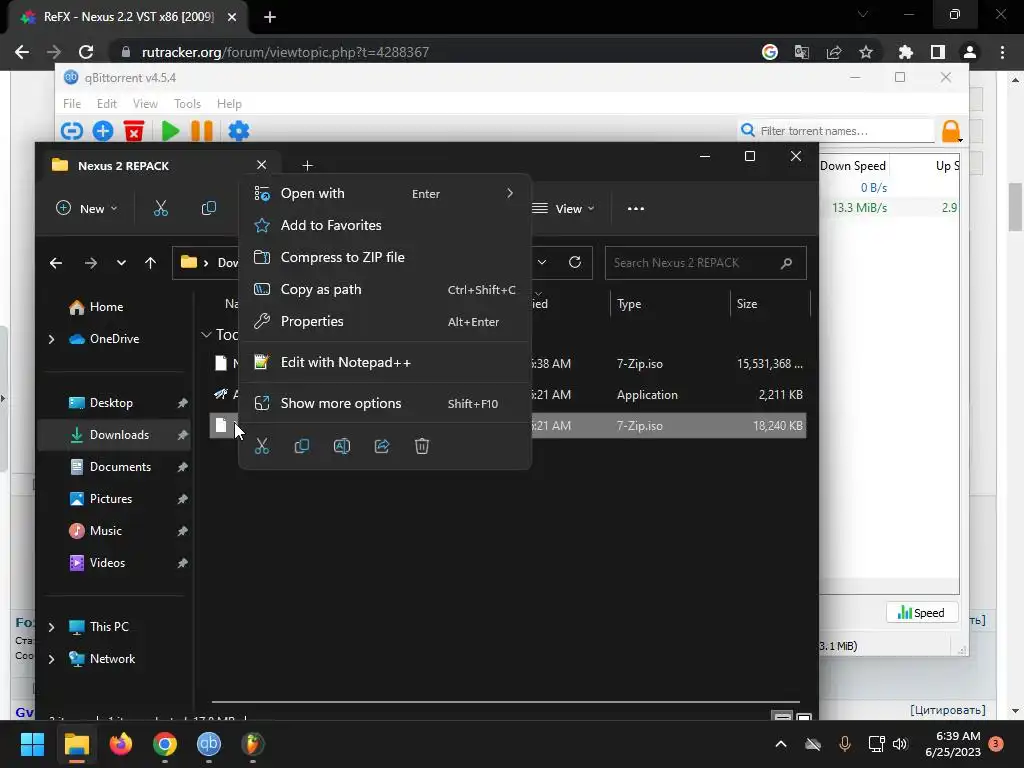1024x768 pixels.
Task: Go up one folder level in Explorer
Action: [150, 263]
